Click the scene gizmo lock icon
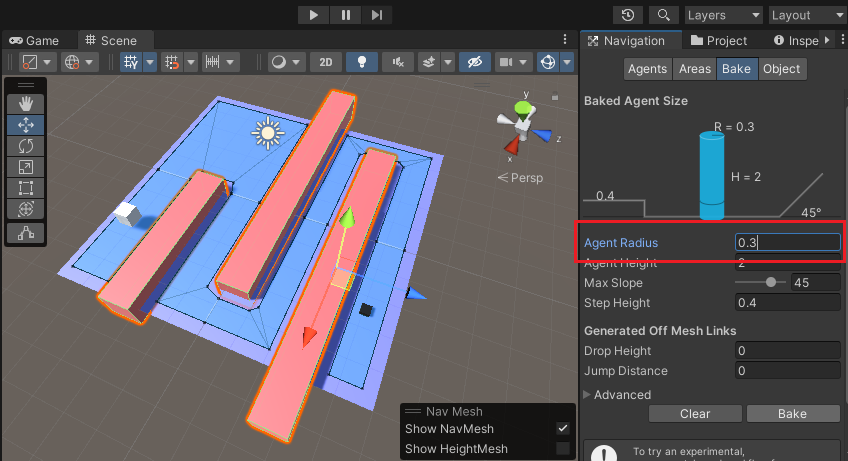 click(x=554, y=97)
